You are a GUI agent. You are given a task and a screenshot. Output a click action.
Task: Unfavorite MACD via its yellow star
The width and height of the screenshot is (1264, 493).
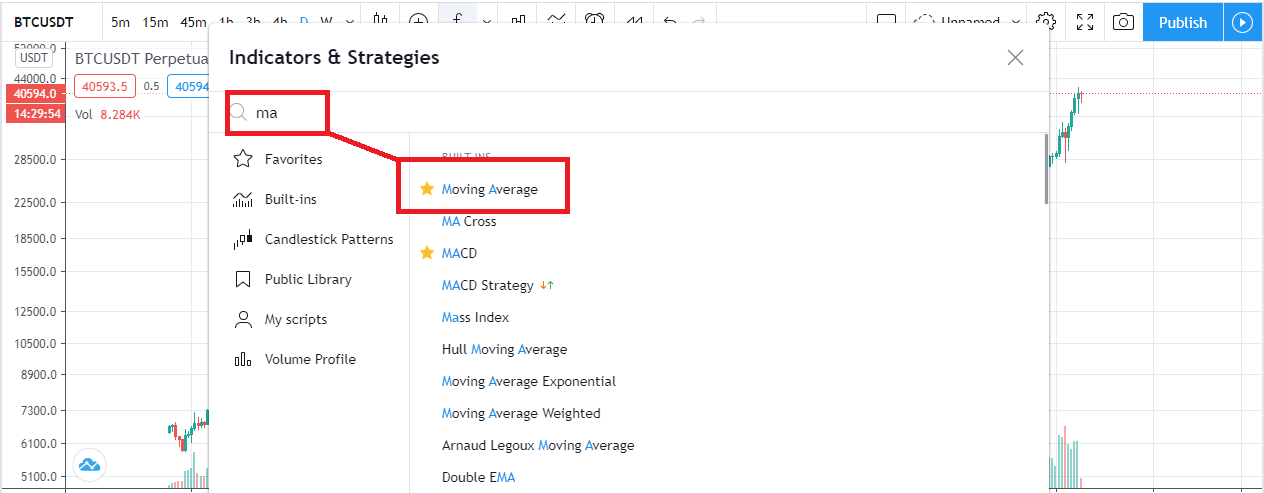coord(427,253)
